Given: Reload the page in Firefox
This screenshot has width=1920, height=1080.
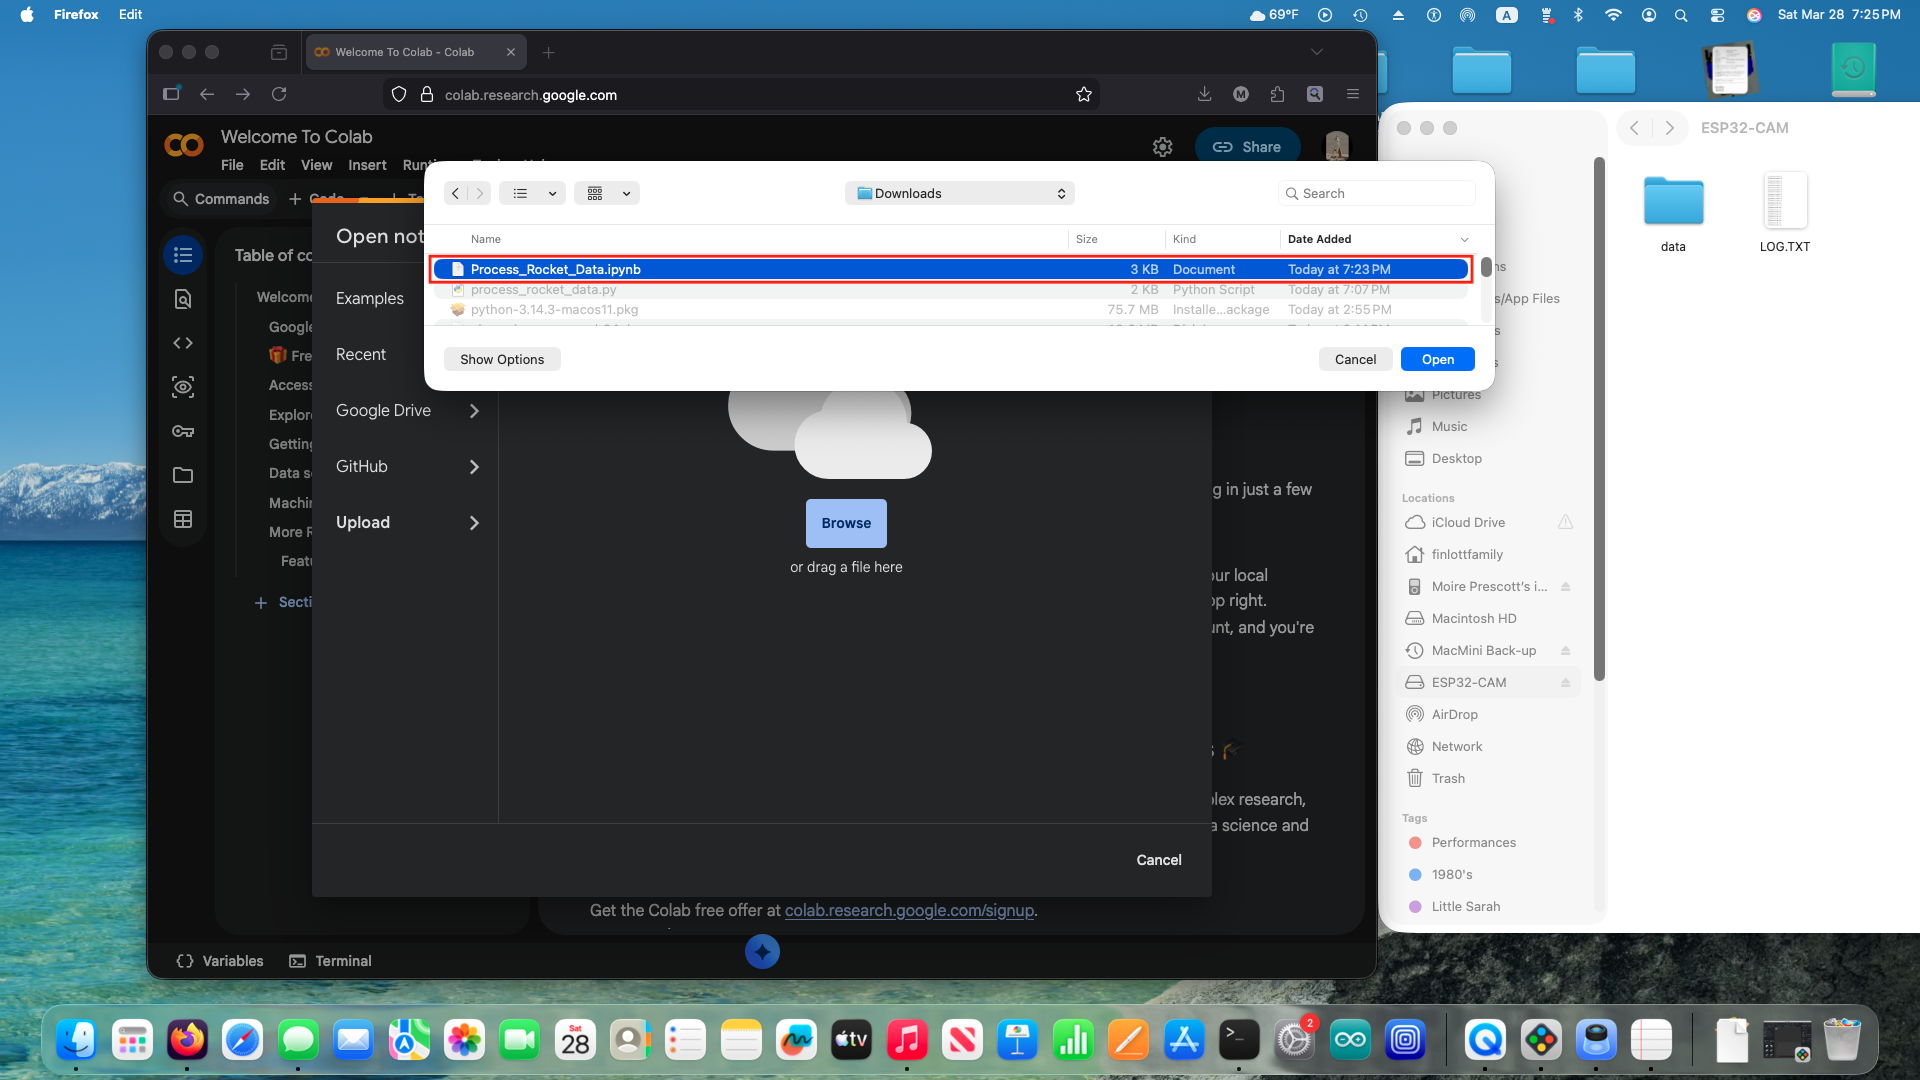Looking at the screenshot, I should click(279, 94).
